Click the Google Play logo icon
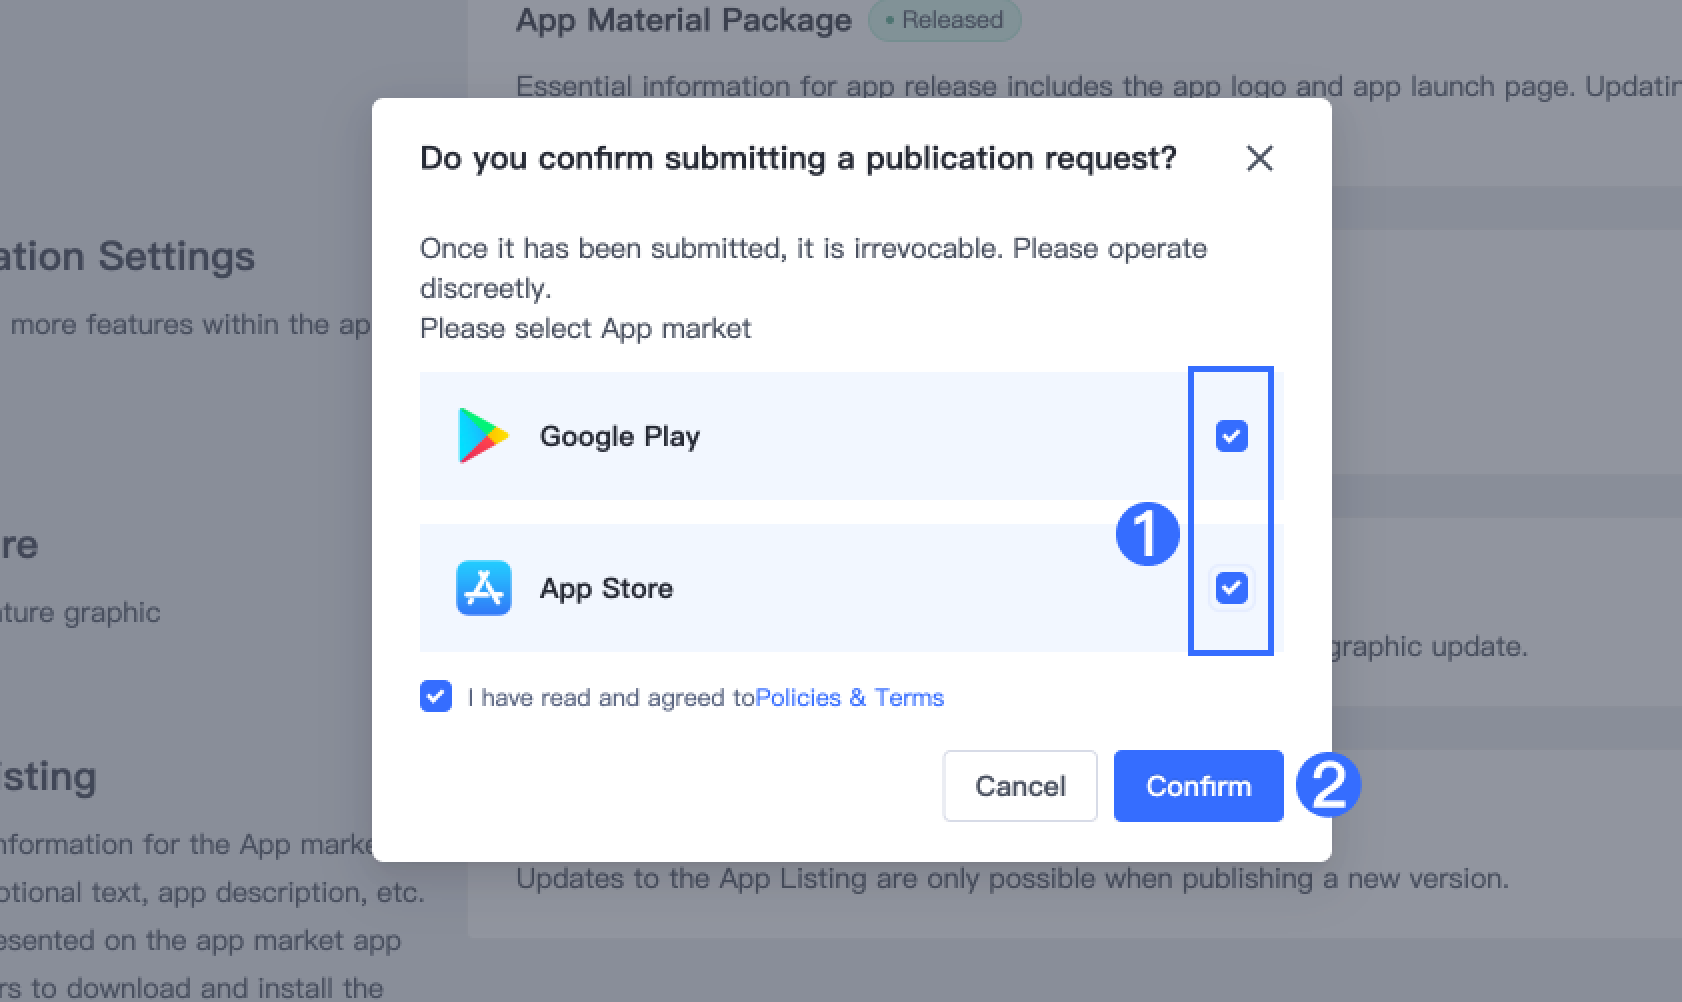The height and width of the screenshot is (1002, 1682). pyautogui.click(x=483, y=436)
